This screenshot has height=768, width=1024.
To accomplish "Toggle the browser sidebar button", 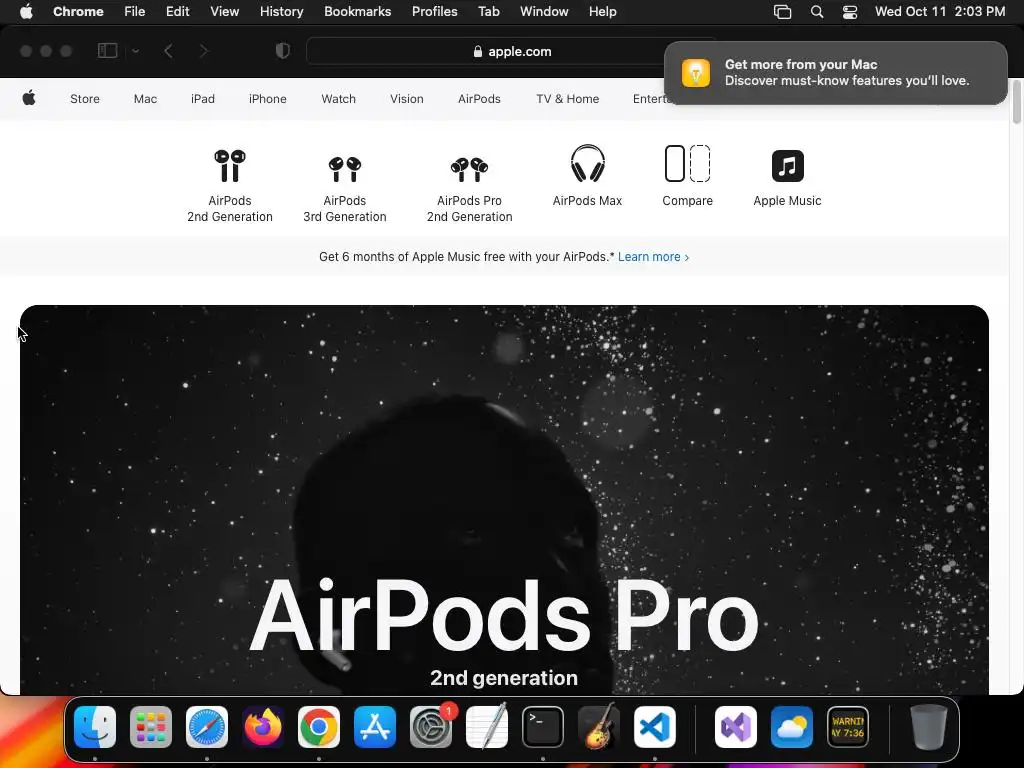I will coord(107,51).
